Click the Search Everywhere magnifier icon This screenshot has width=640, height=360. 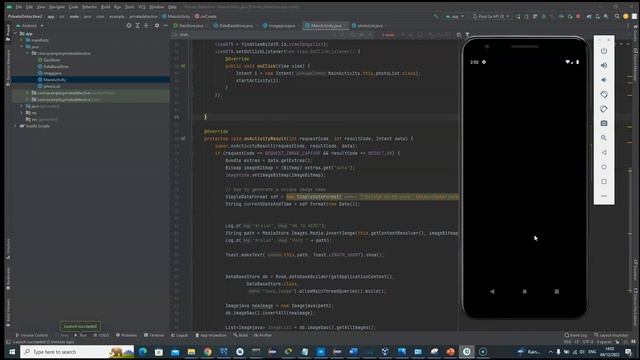(617, 16)
